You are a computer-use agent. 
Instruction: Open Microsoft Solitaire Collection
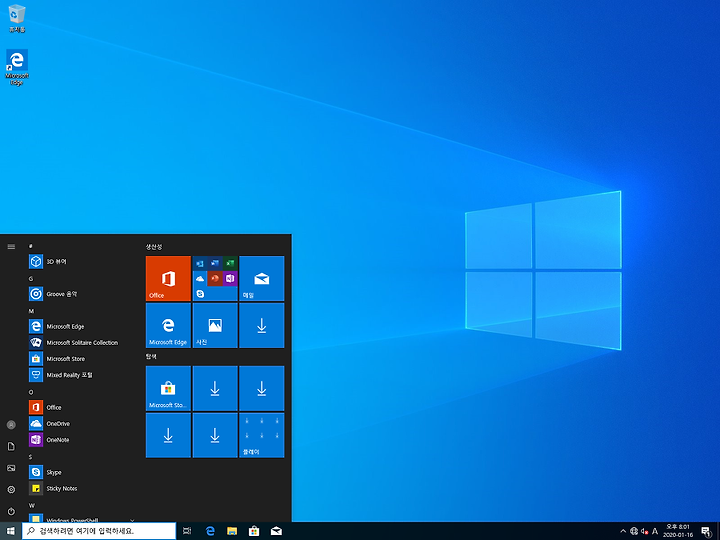80,343
